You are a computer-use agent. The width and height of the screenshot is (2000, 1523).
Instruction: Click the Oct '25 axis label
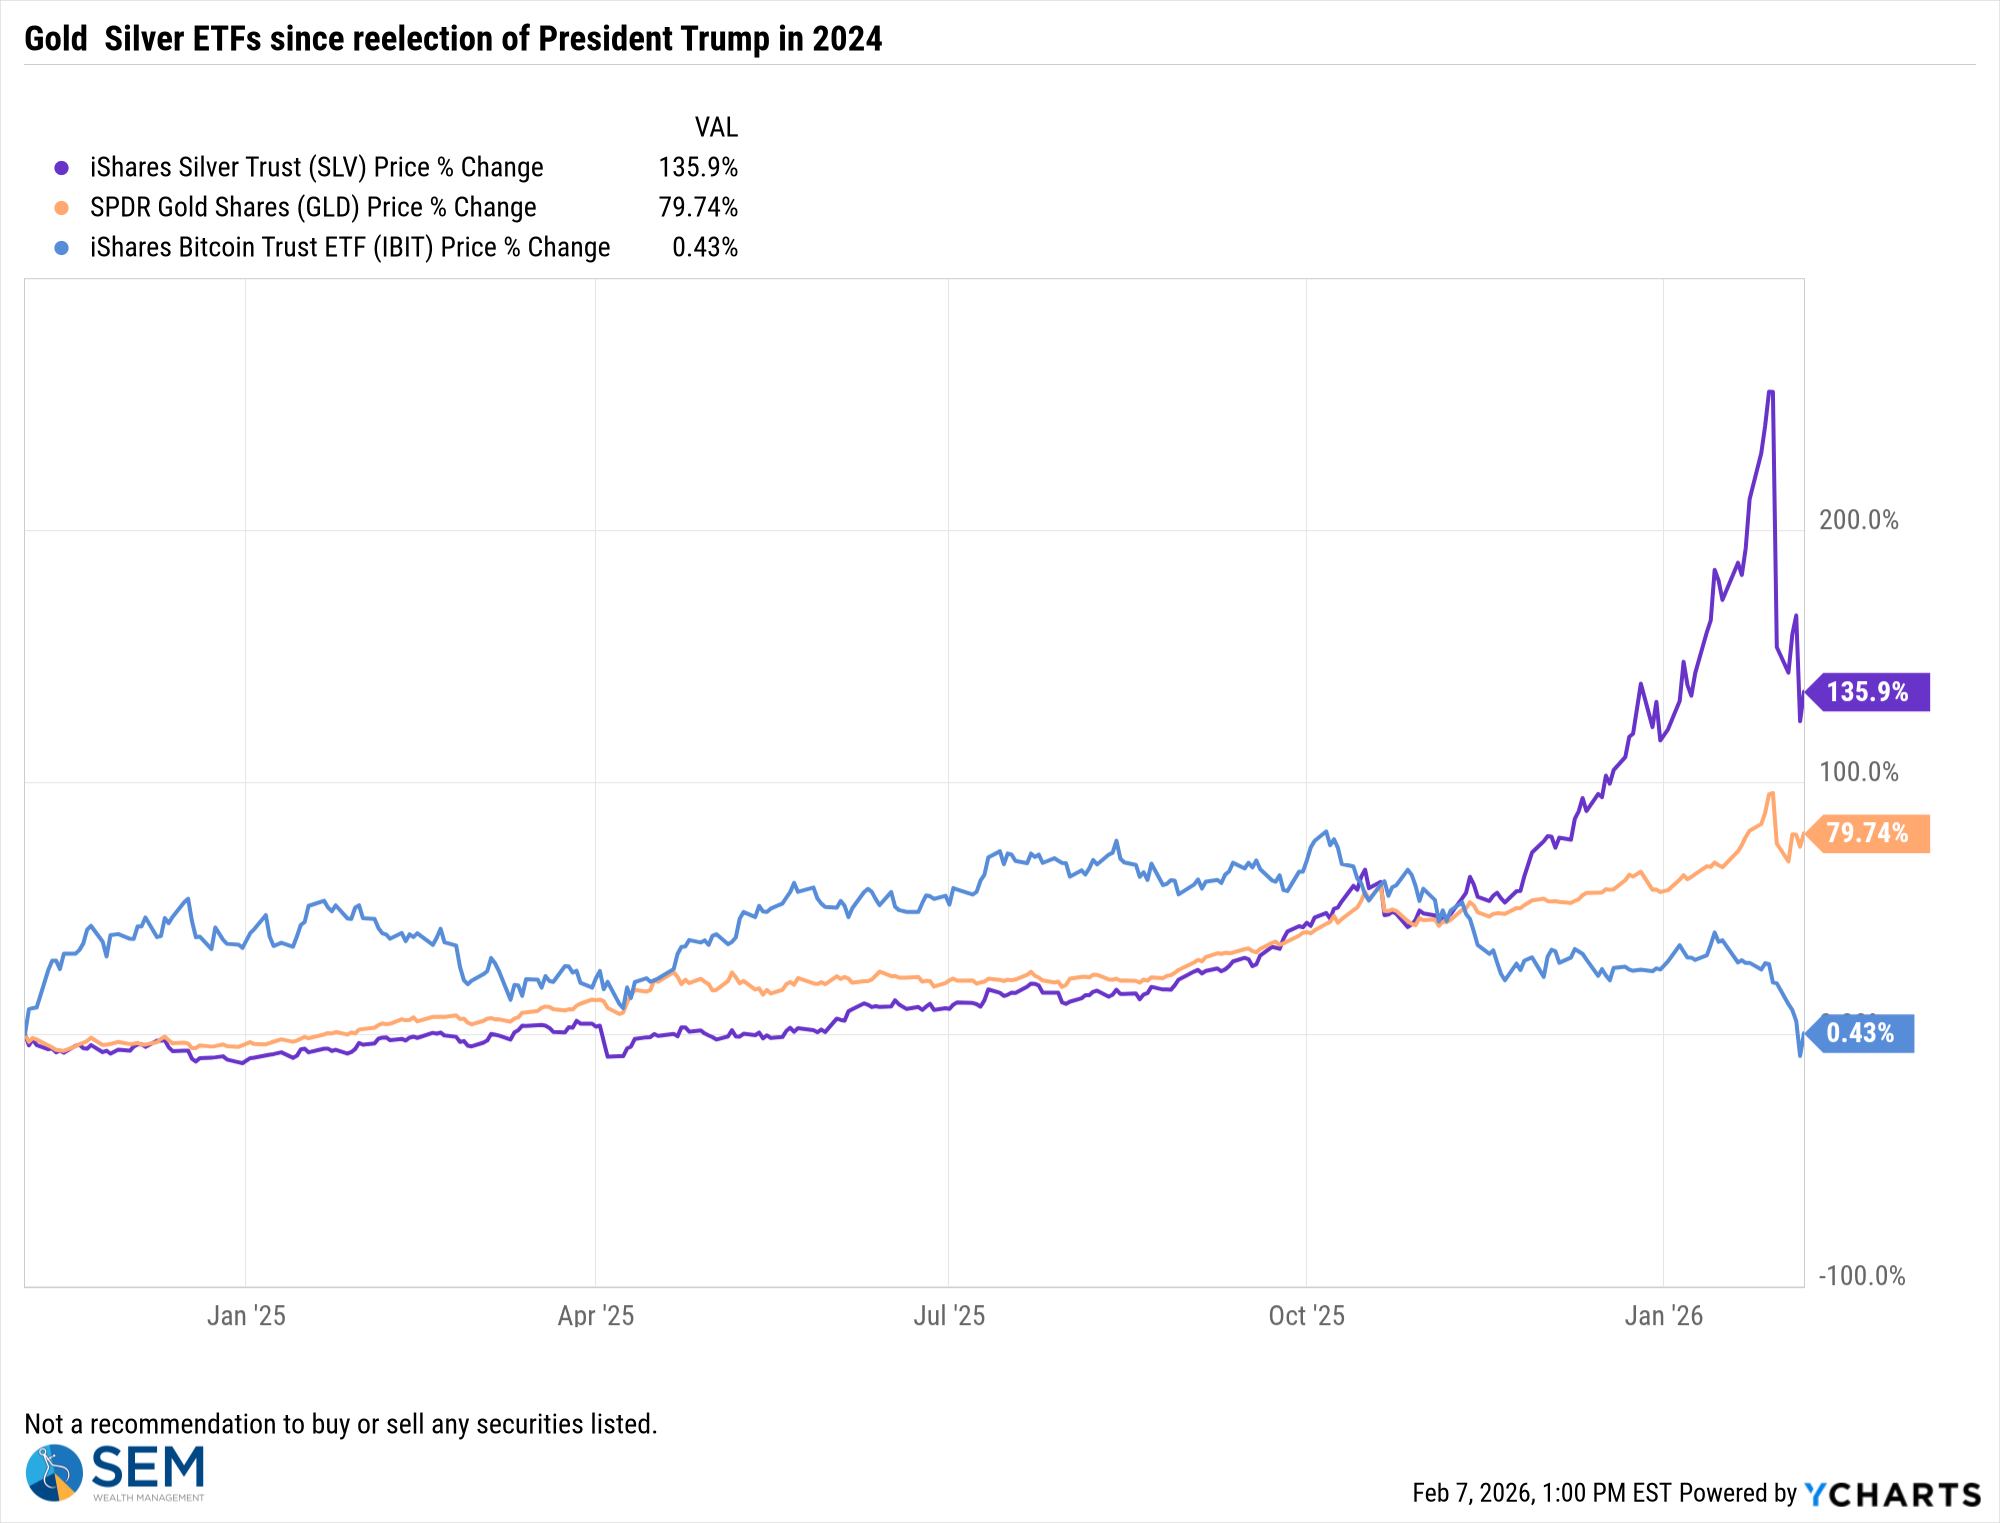1306,1316
